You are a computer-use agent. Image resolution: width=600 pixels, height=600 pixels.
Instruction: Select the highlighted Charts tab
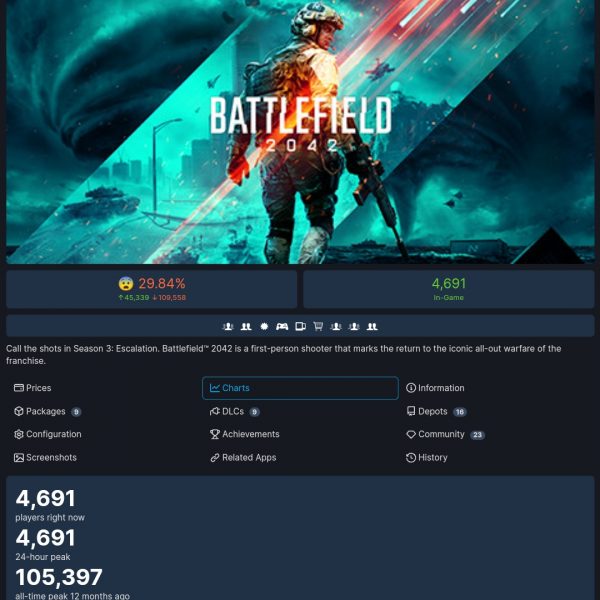300,388
